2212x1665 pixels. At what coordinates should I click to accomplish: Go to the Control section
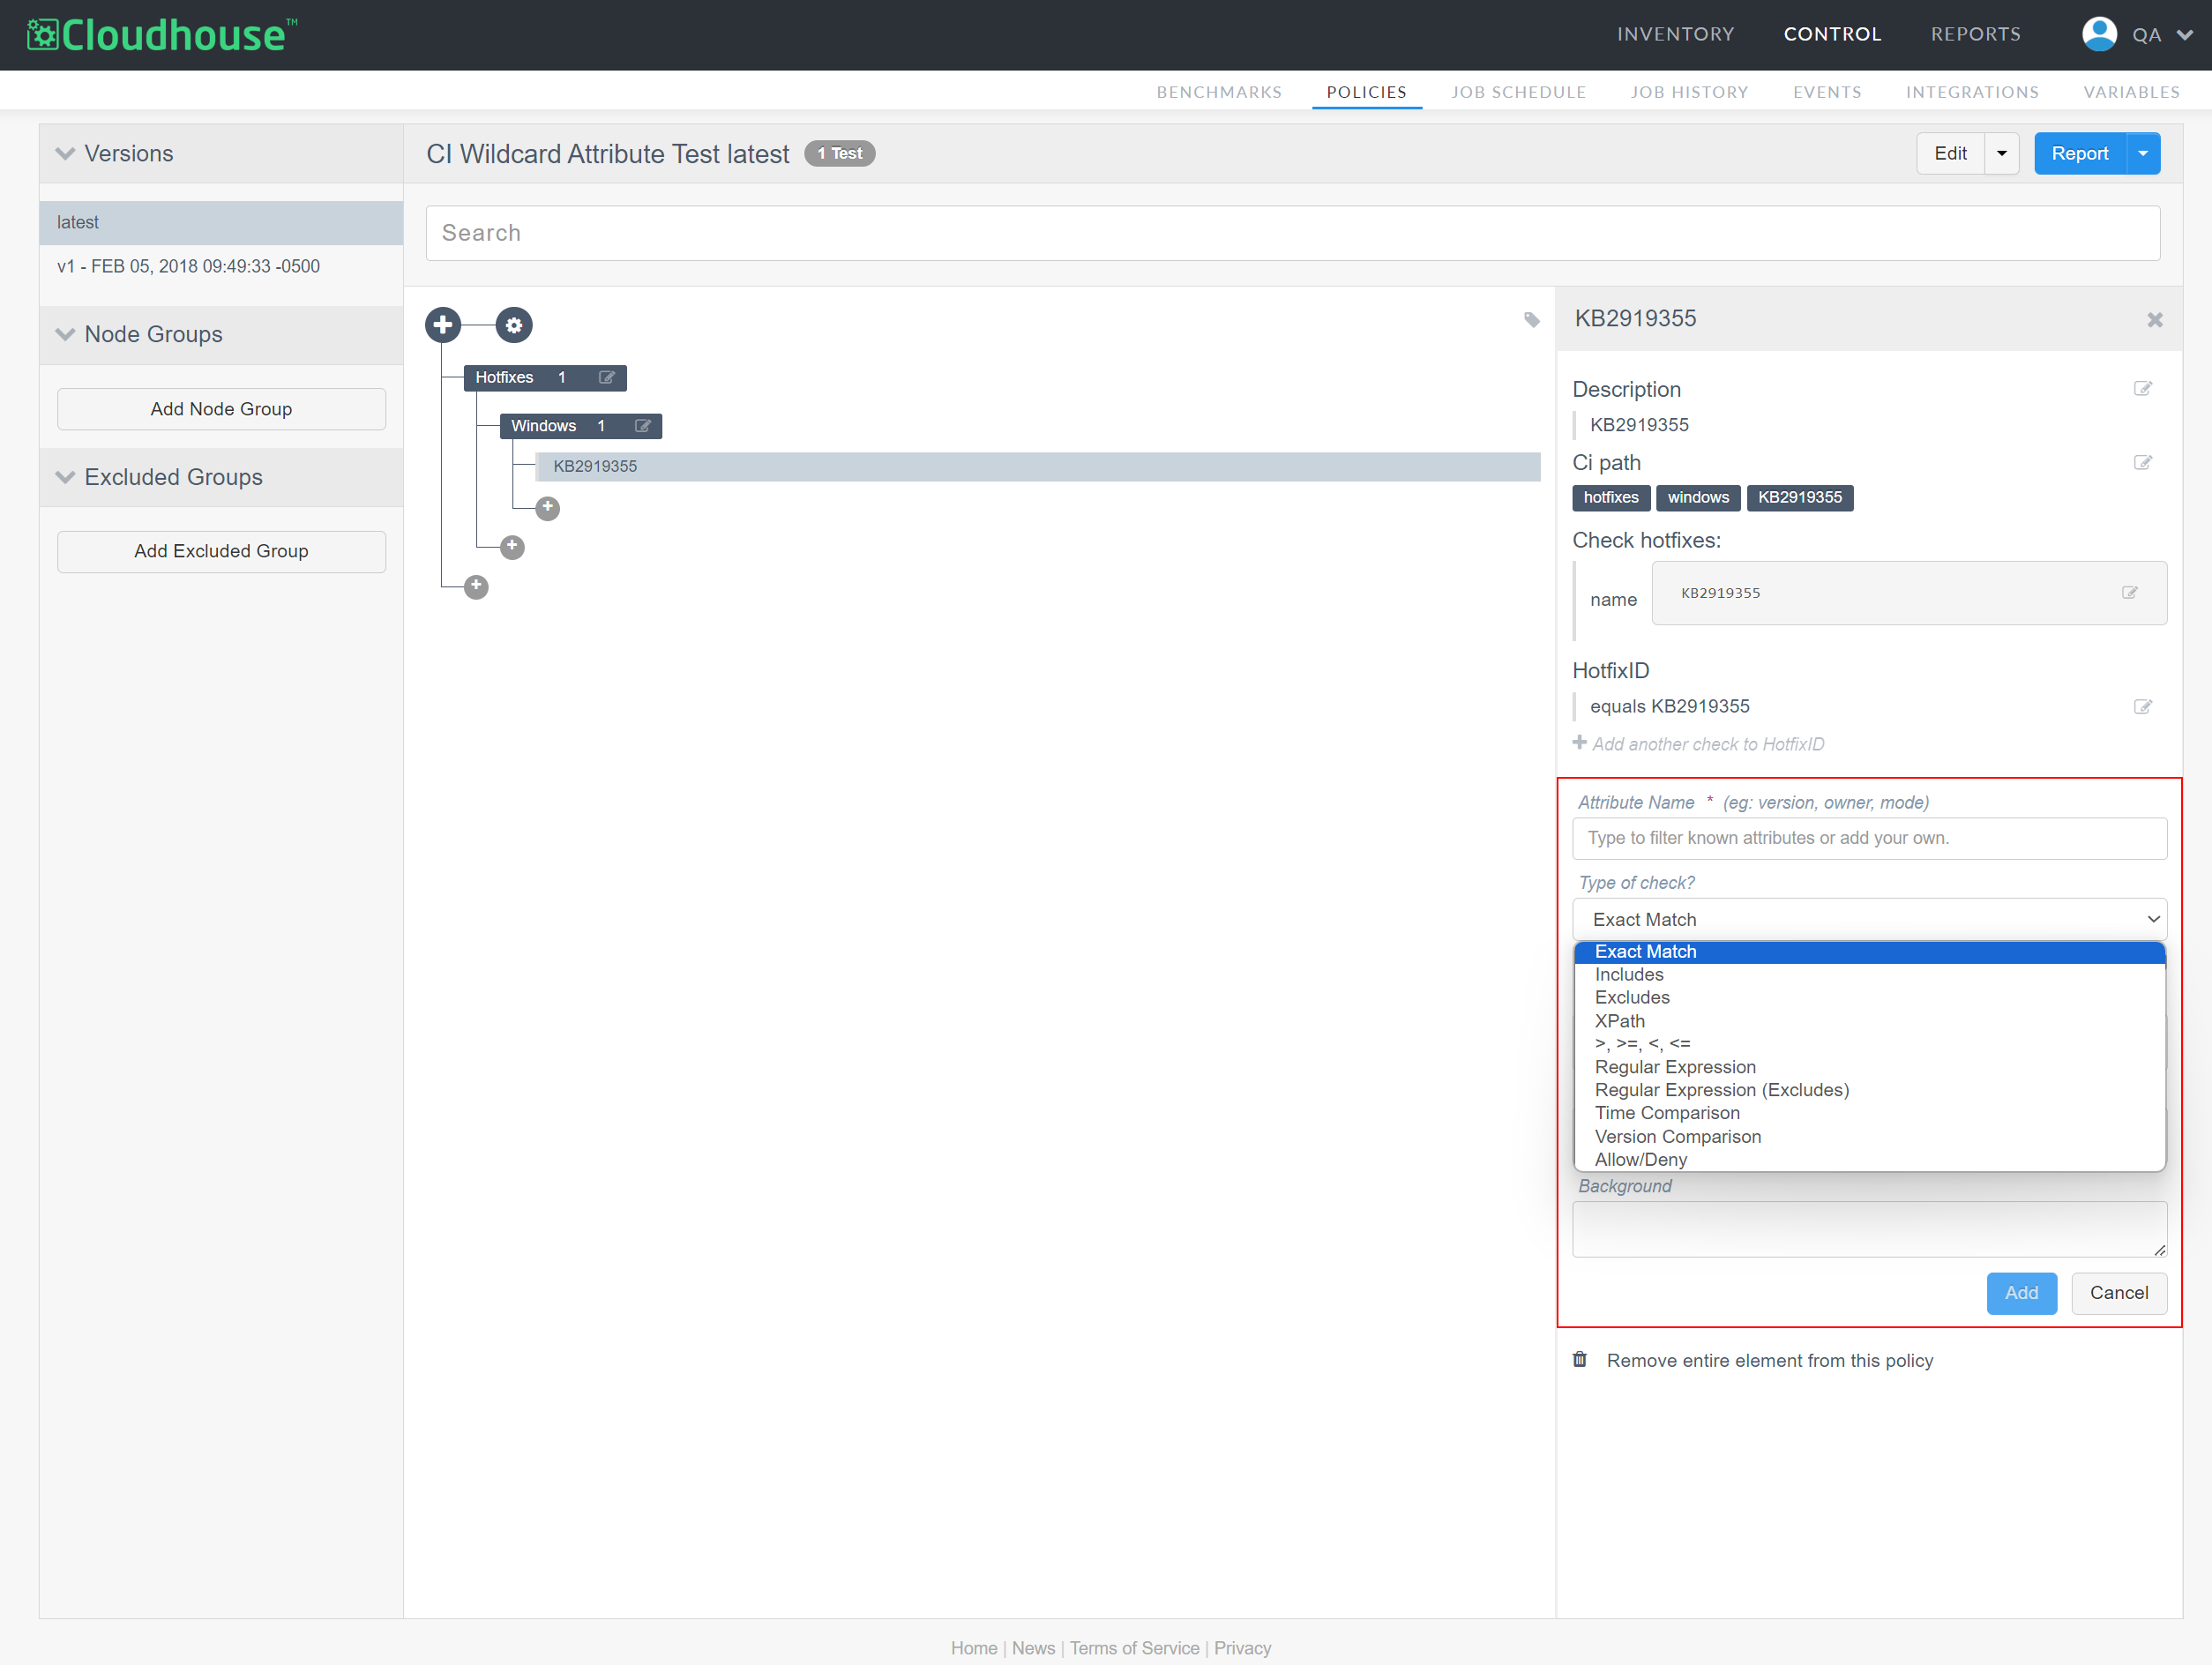pos(1832,34)
